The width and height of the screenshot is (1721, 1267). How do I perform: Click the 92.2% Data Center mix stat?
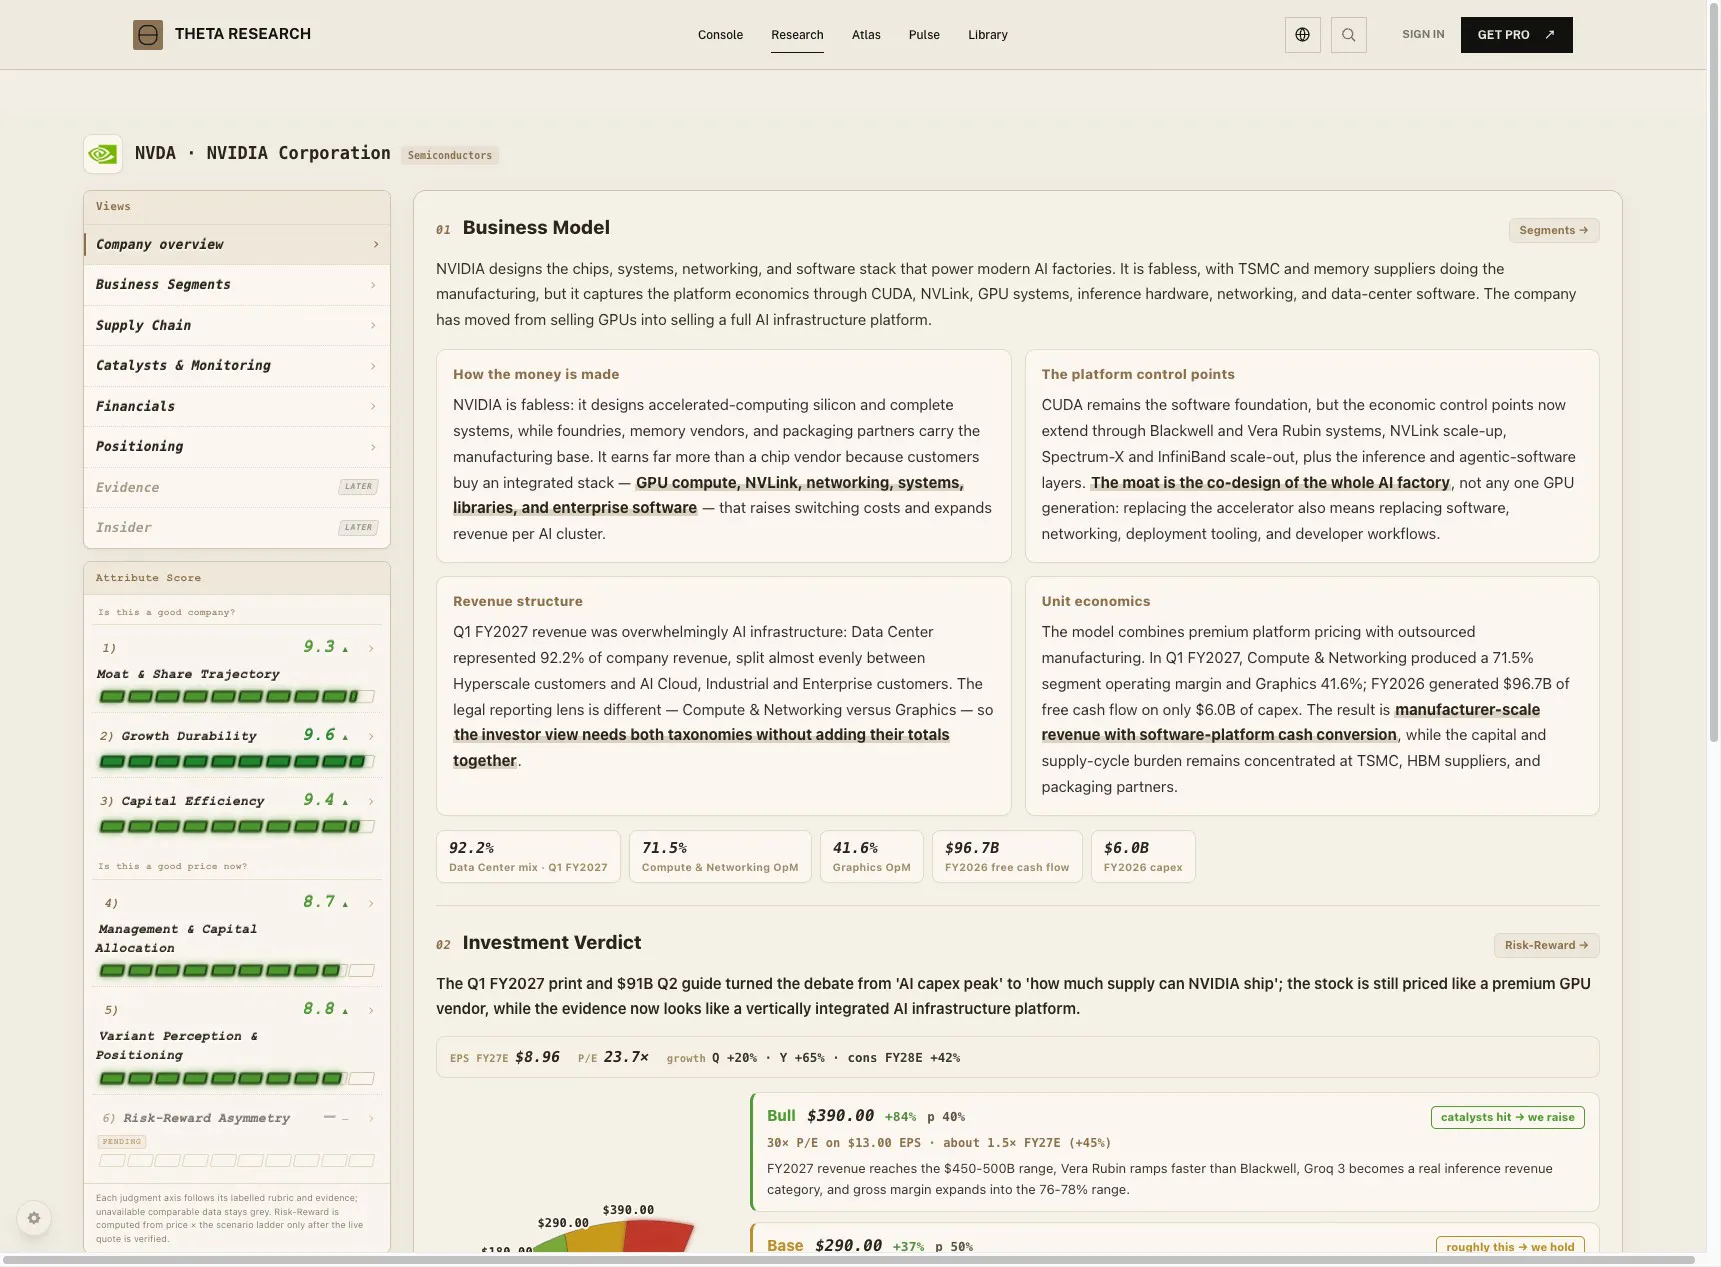[x=528, y=857]
